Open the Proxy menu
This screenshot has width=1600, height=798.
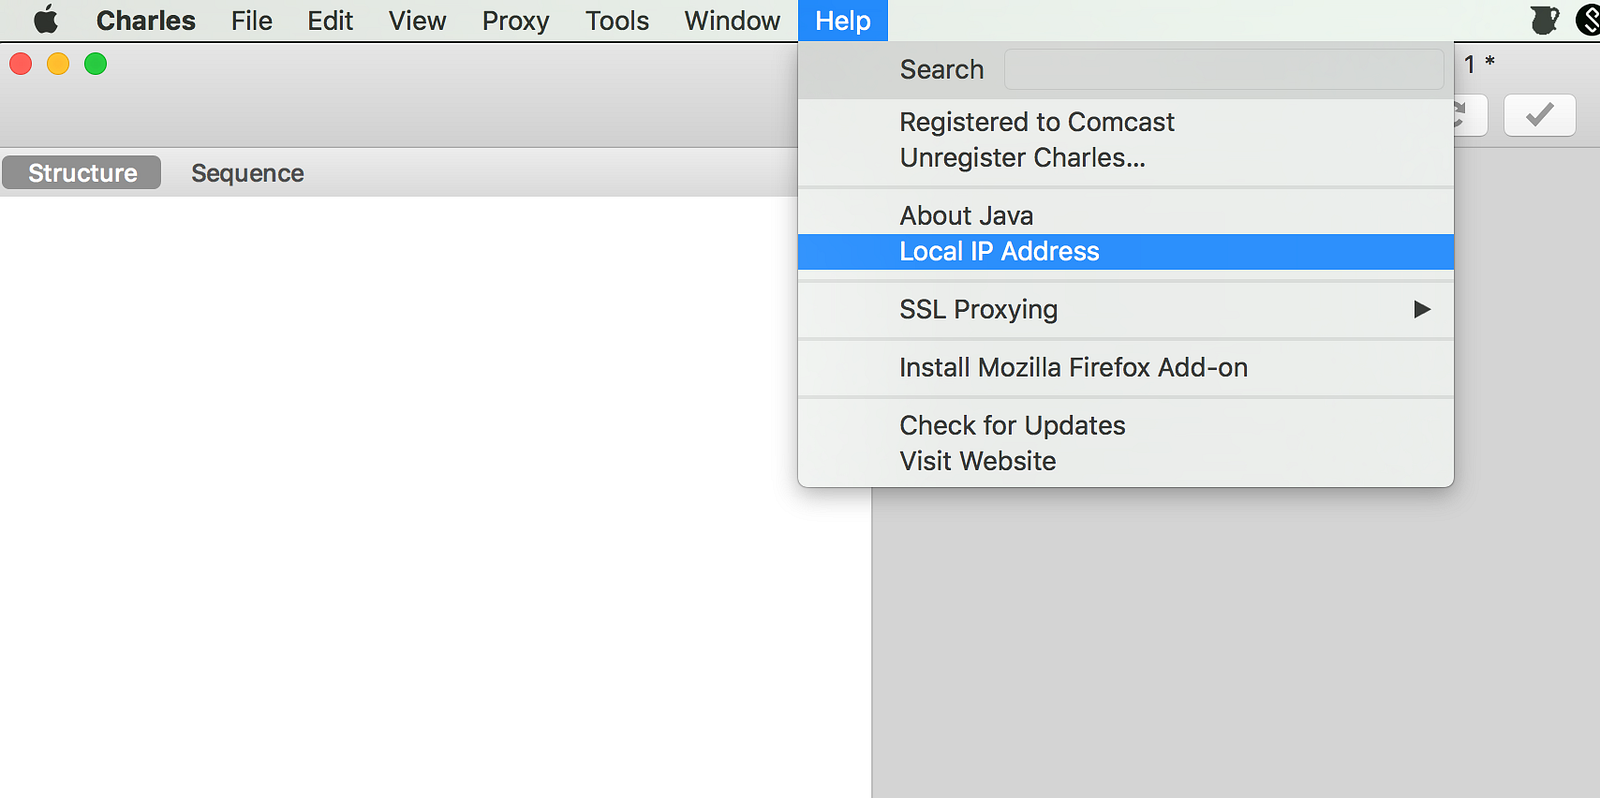click(x=515, y=21)
